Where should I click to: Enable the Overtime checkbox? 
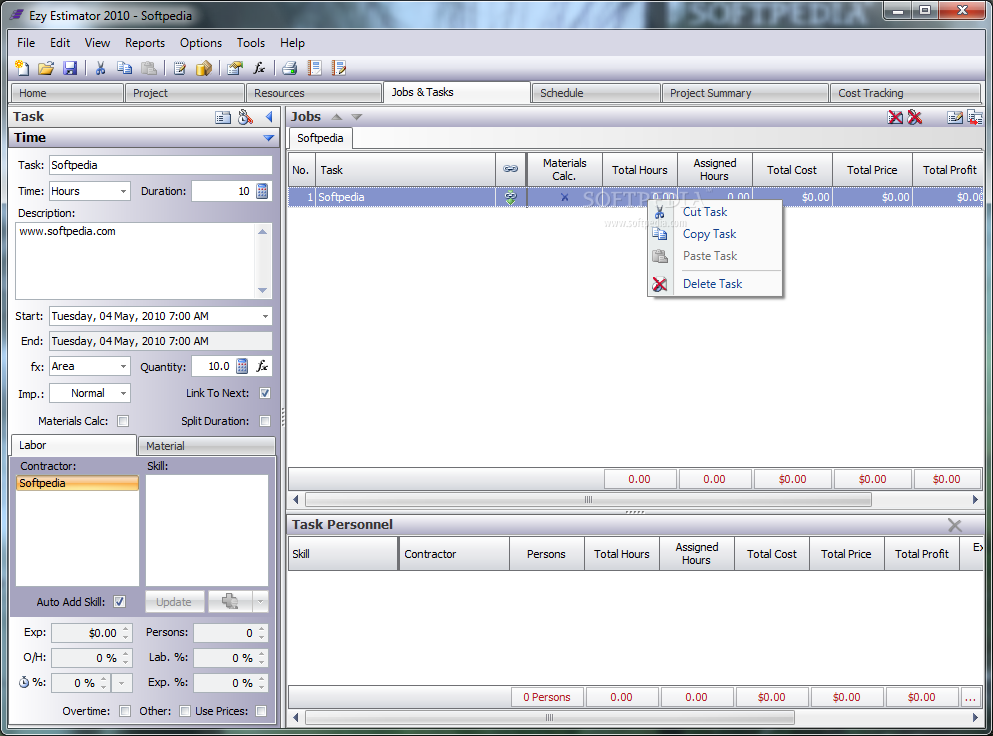(x=125, y=711)
